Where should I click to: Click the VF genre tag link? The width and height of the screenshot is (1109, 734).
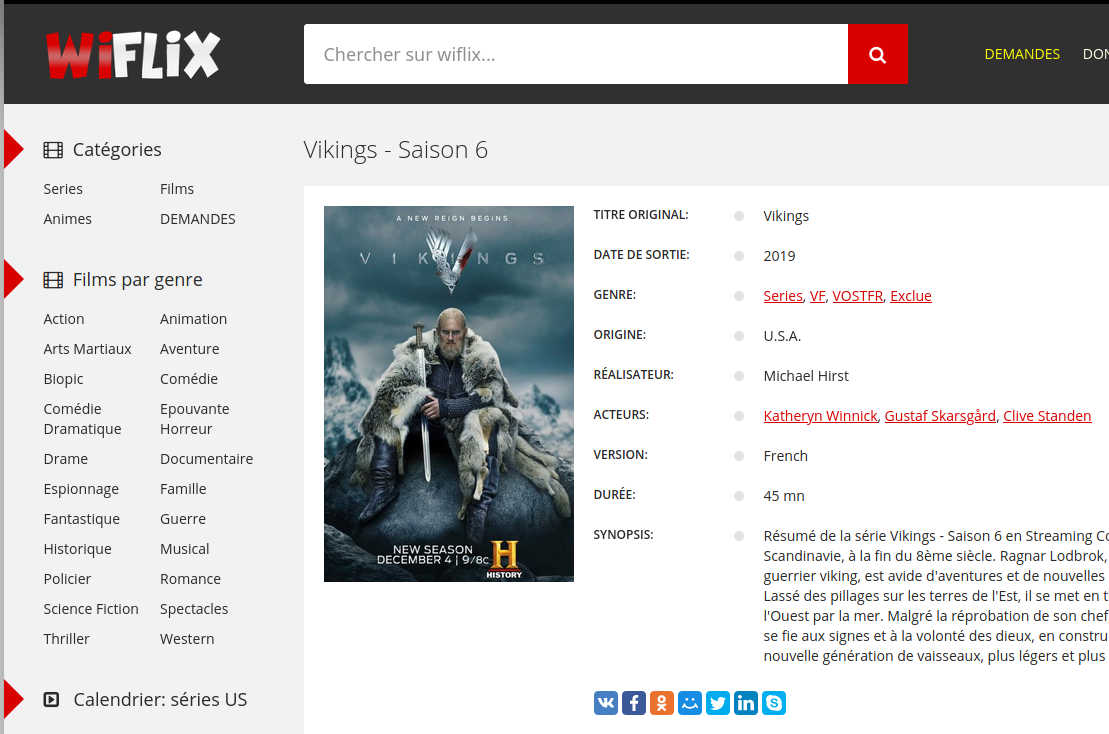point(817,296)
